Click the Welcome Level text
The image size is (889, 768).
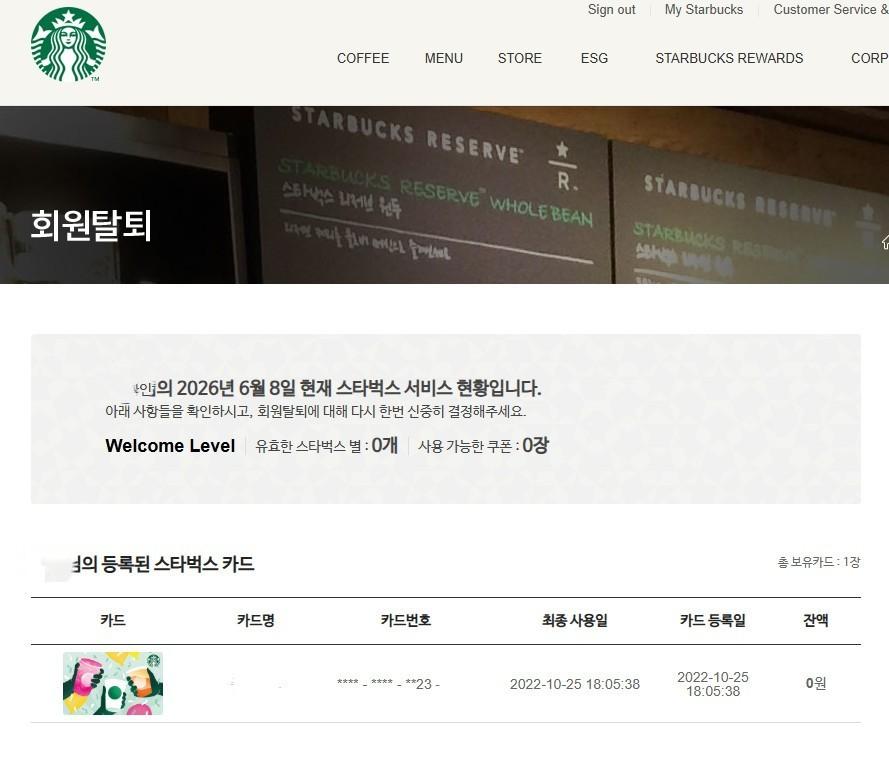170,446
